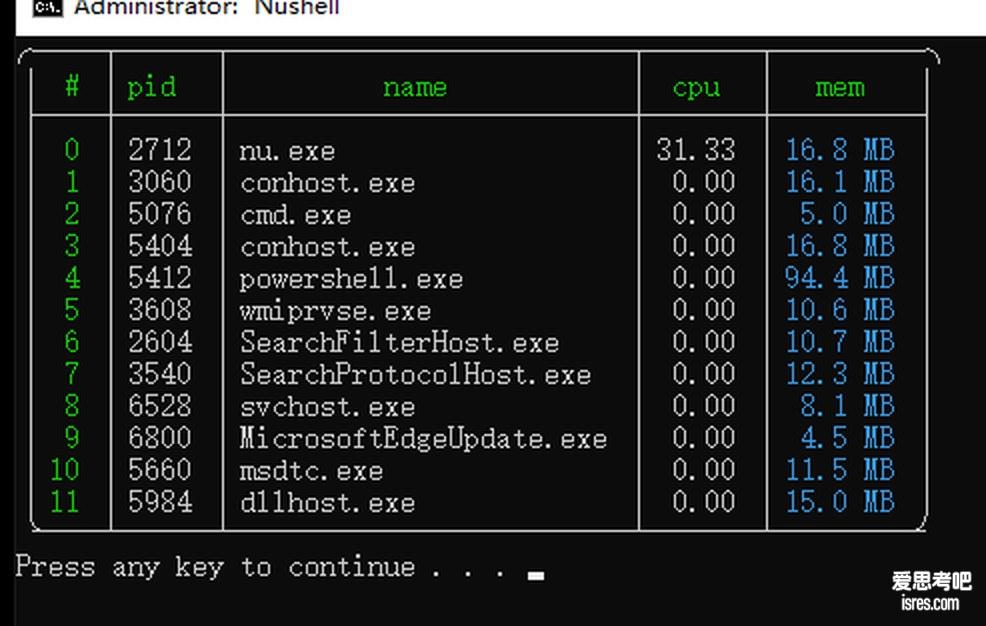Select pid 2712 in the table
The width and height of the screenshot is (986, 626).
click(160, 150)
